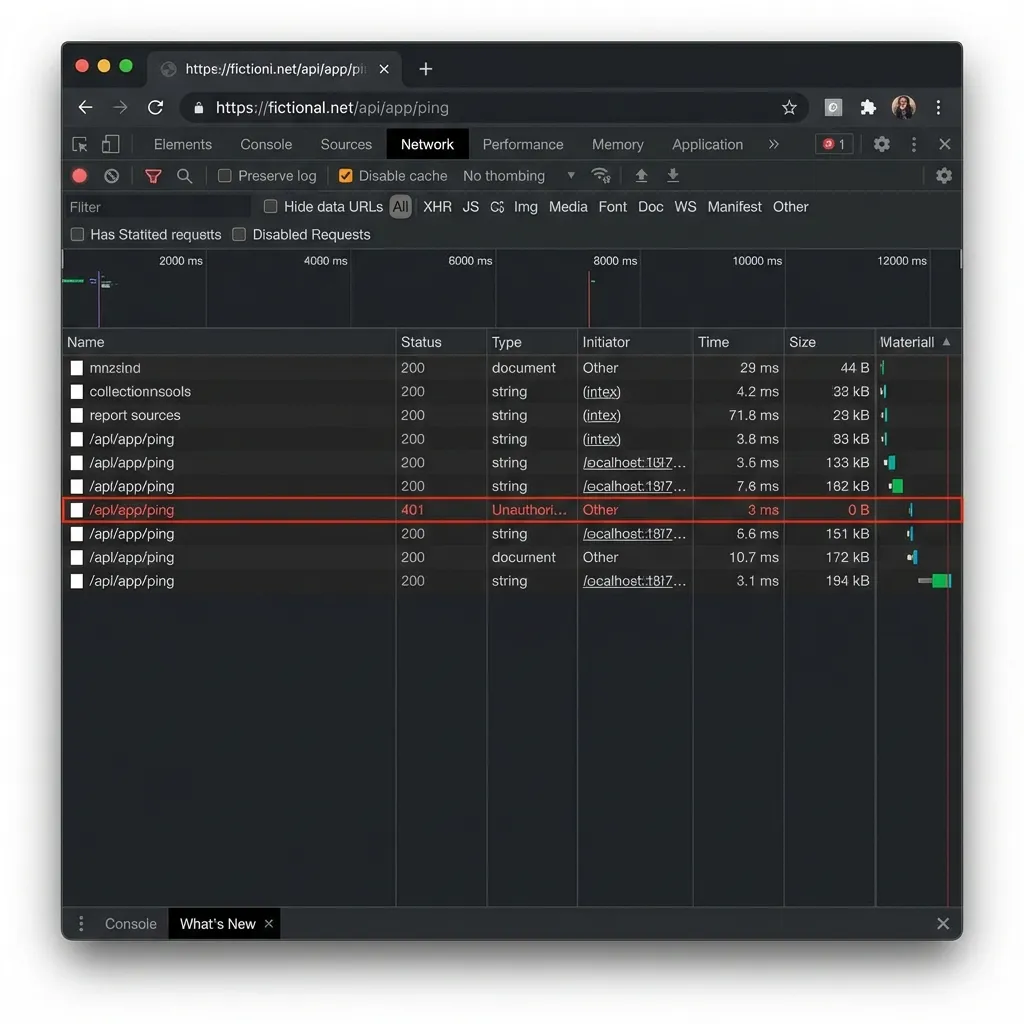The width and height of the screenshot is (1024, 1024).
Task: Switch to the Console tab
Action: 266,144
